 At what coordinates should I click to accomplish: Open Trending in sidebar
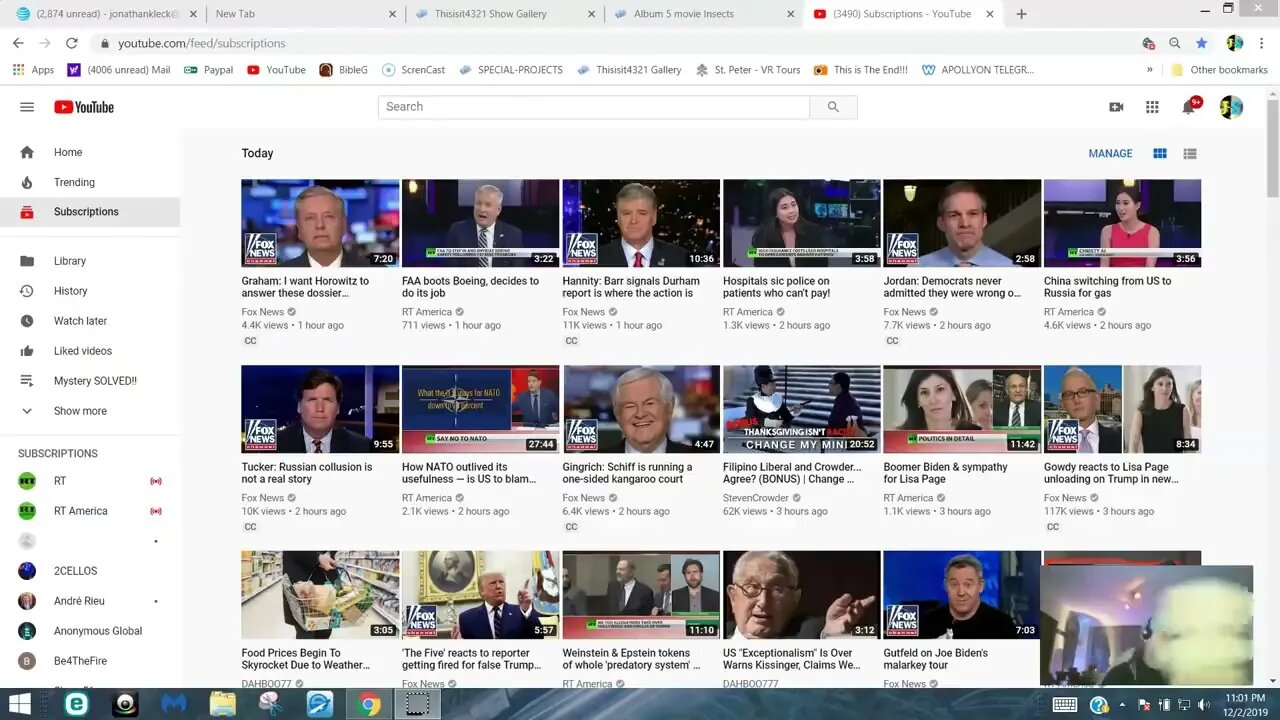tap(90, 182)
